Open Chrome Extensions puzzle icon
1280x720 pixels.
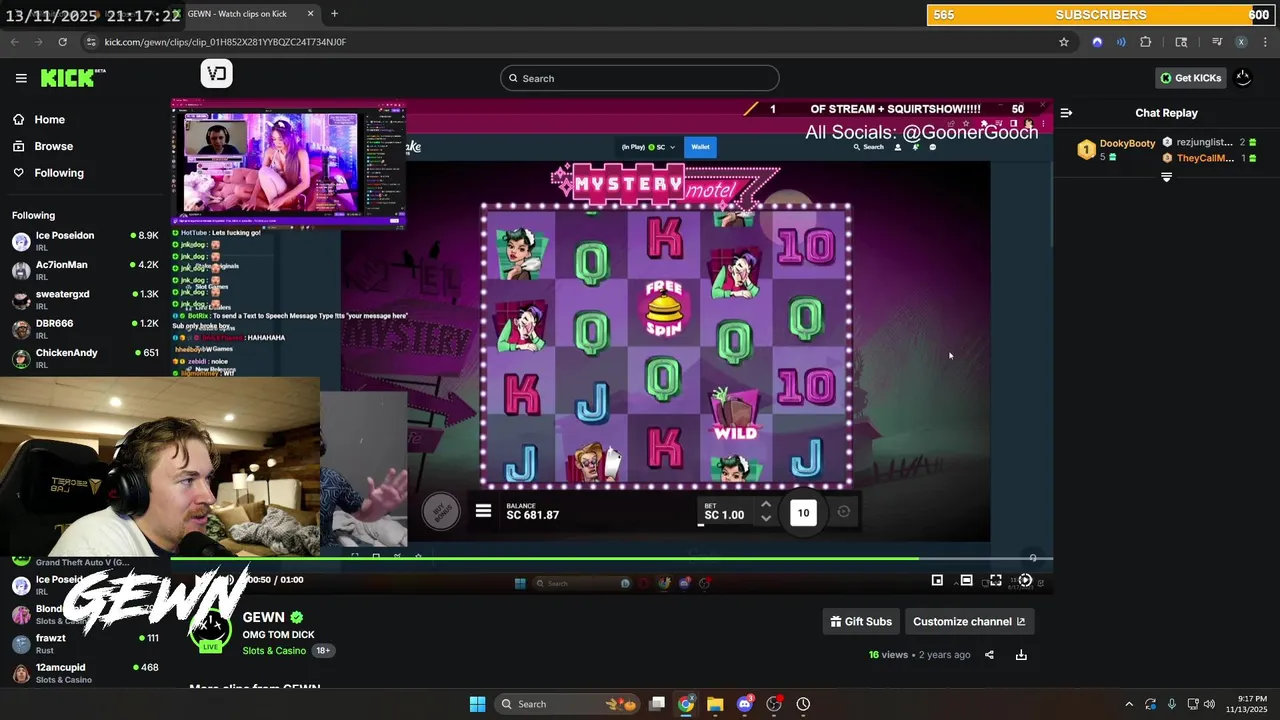(1146, 42)
